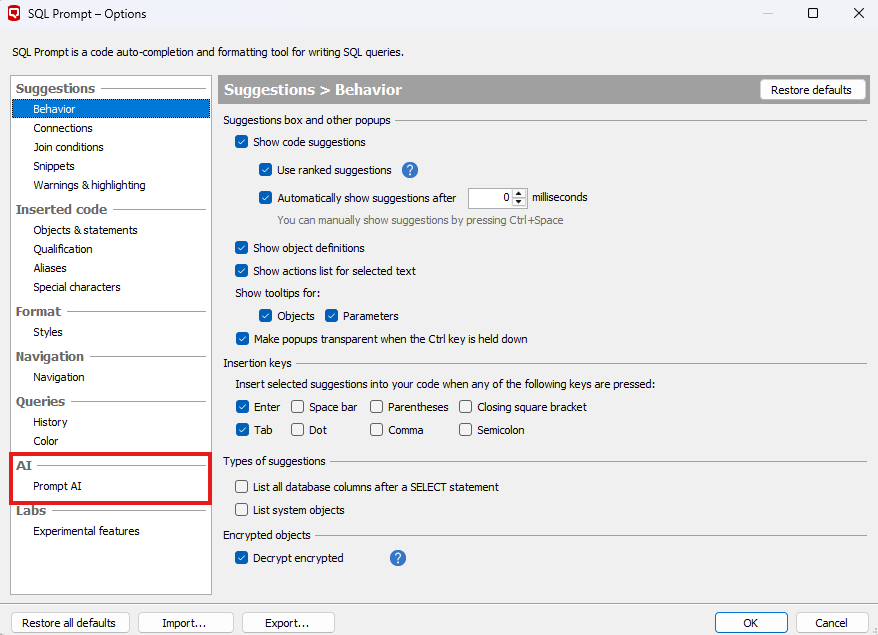Click the milliseconds delay input field
878x635 pixels.
[x=491, y=198]
